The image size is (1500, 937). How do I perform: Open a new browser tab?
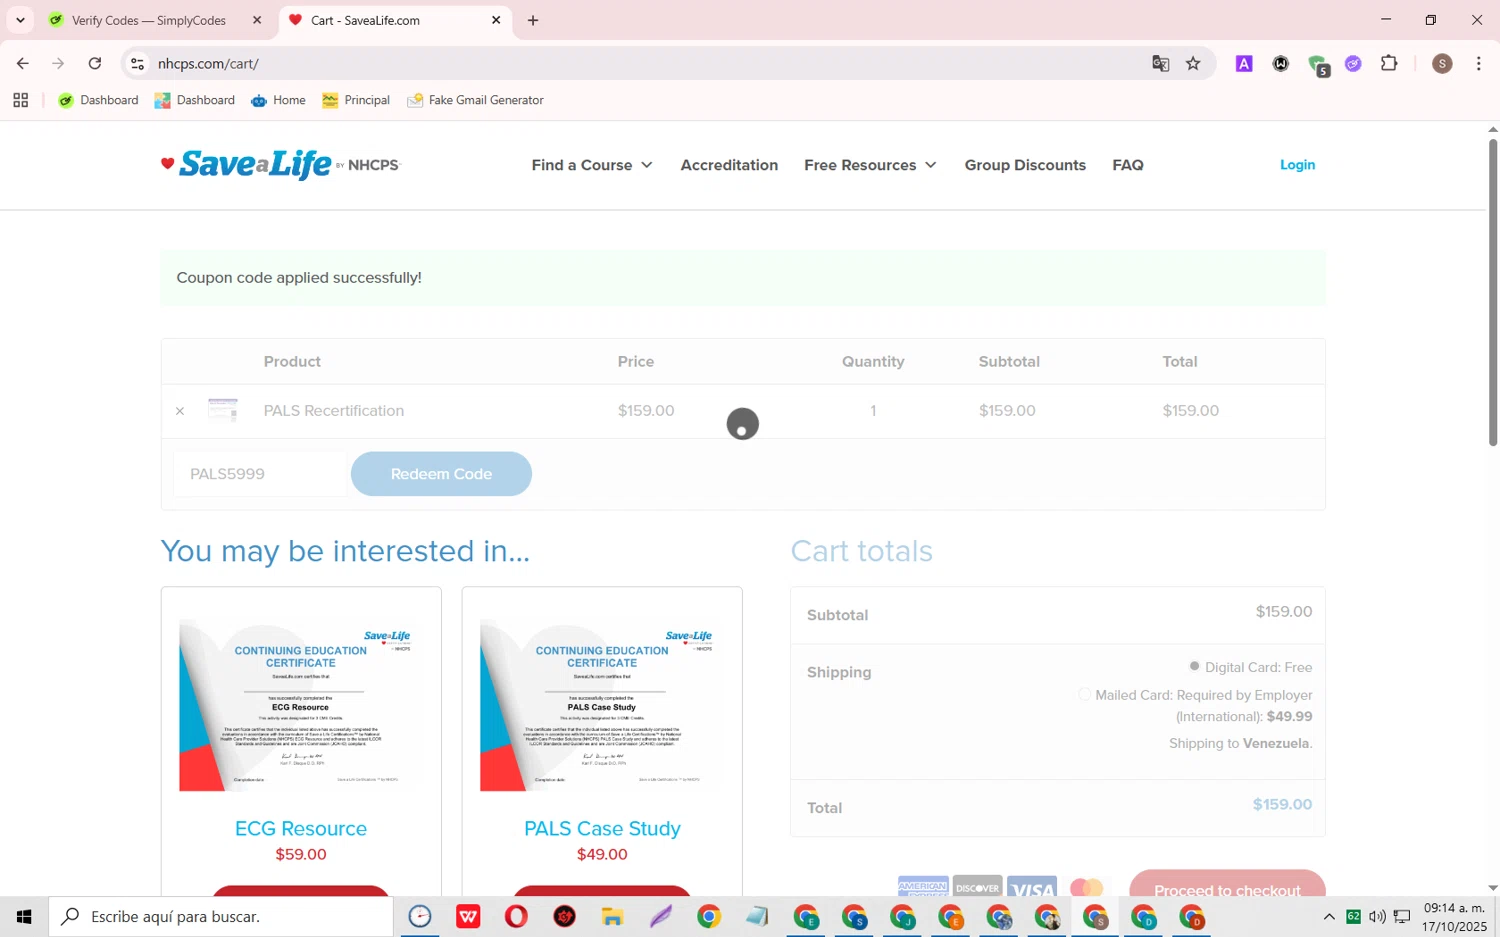coord(533,20)
